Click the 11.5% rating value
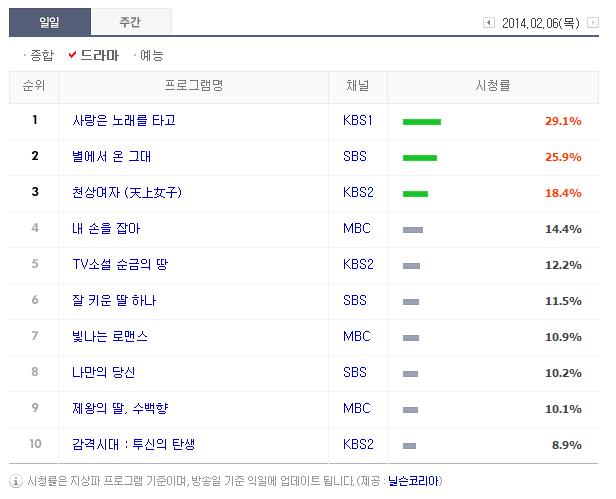This screenshot has height=499, width=616. 563,301
